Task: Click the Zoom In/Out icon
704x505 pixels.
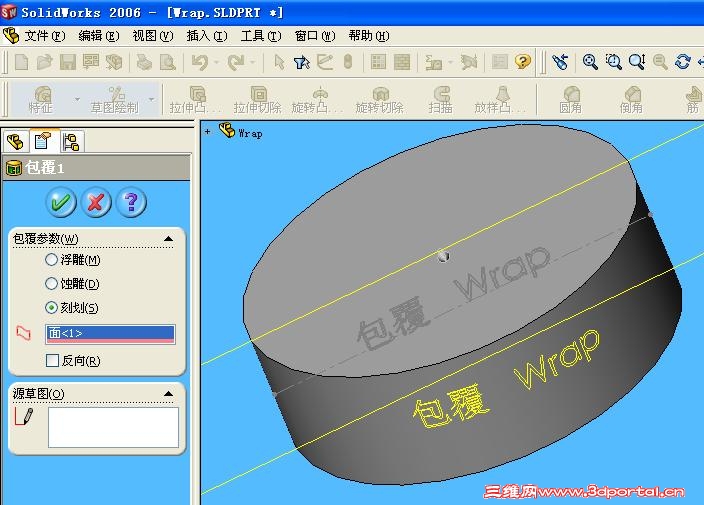Action: (x=637, y=61)
